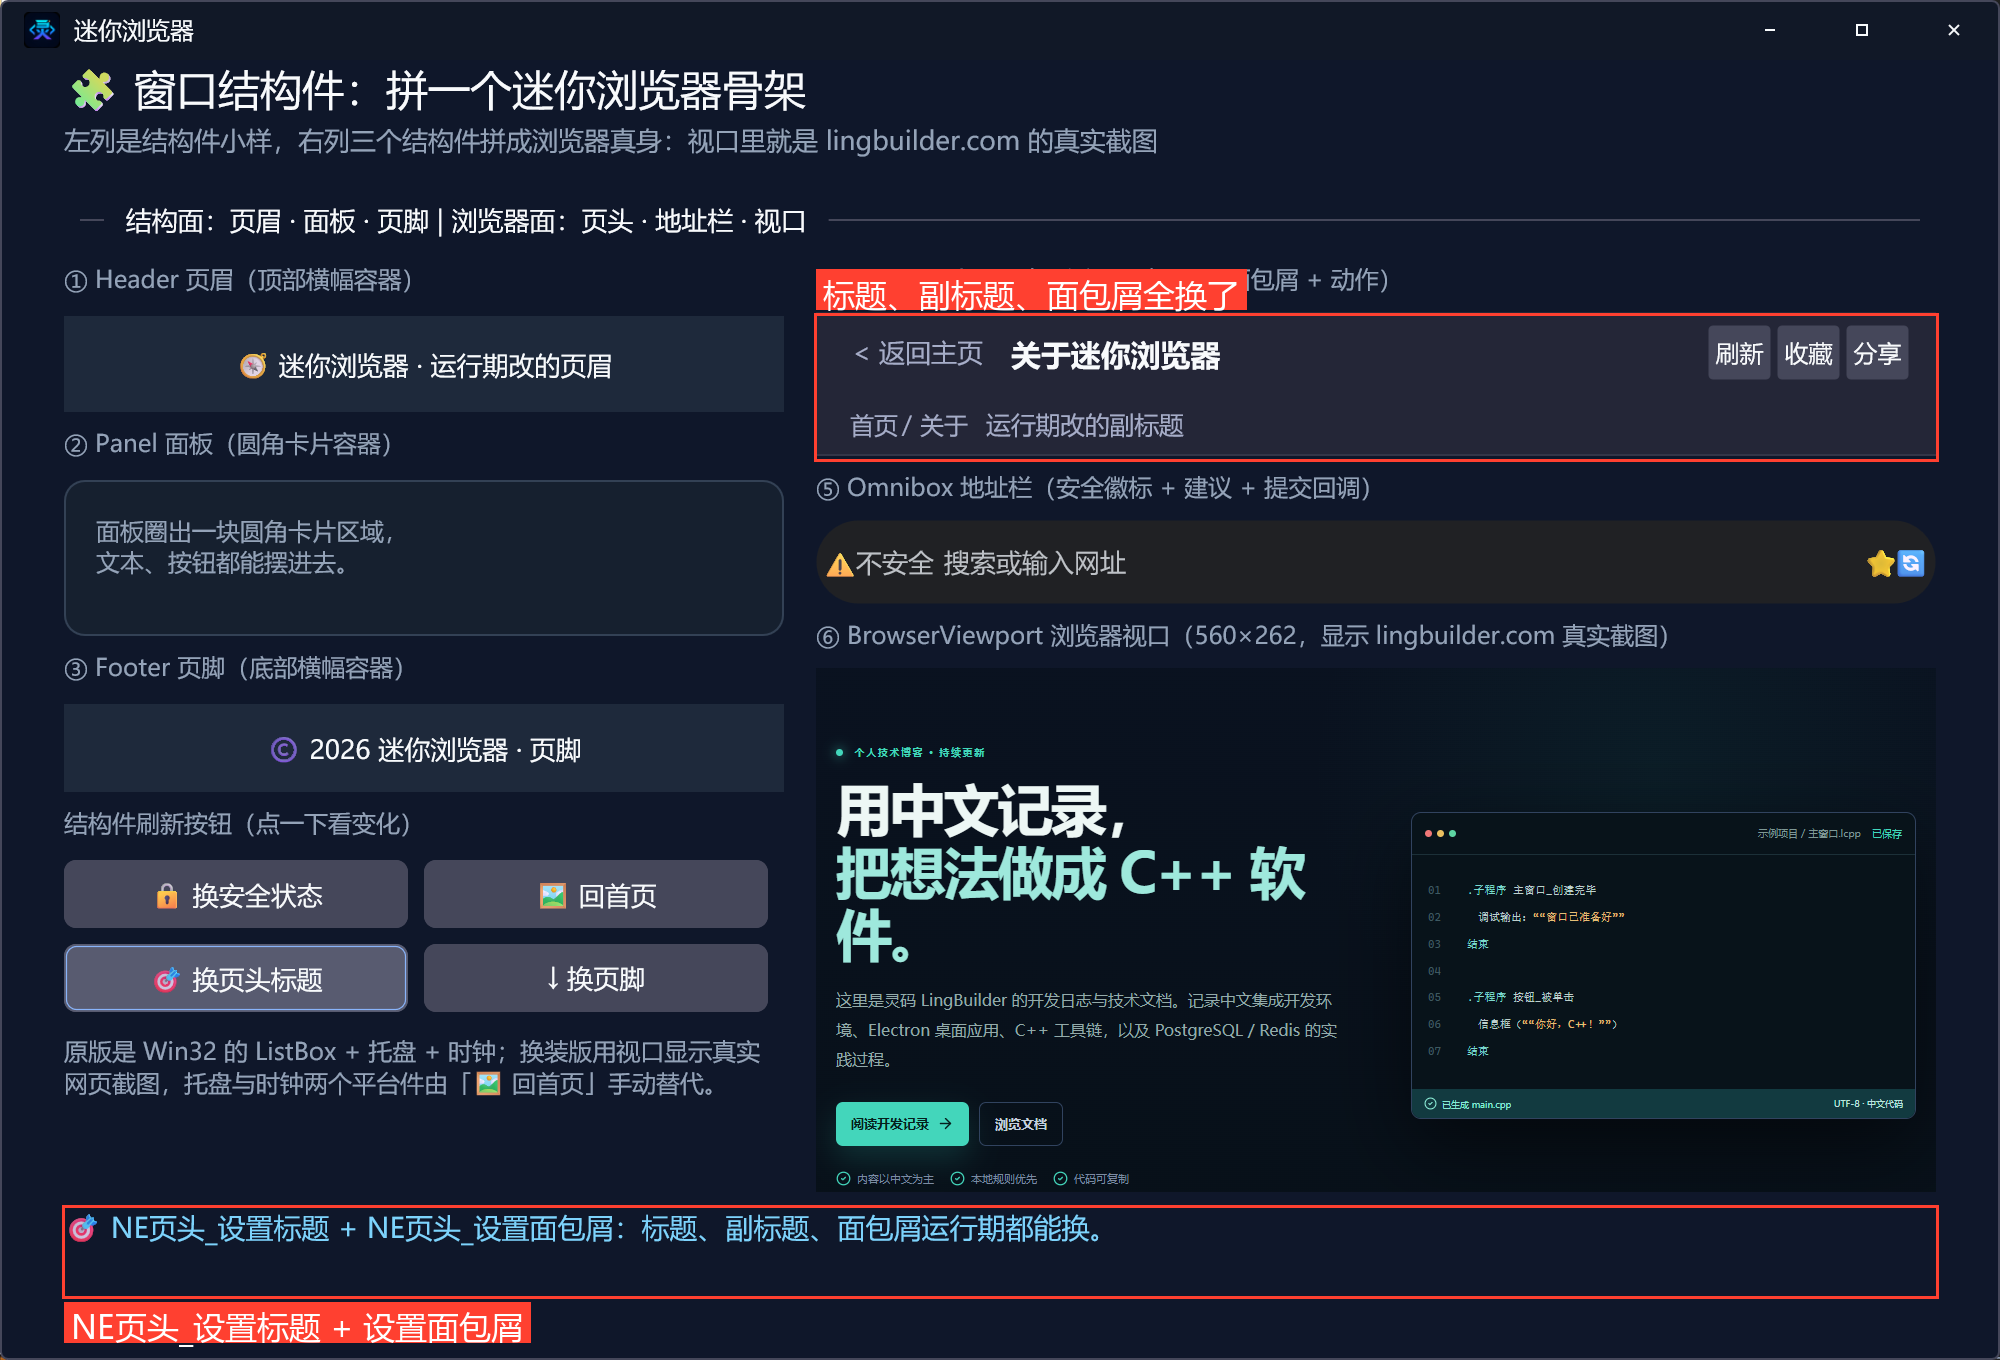Minimize the 迷你浏览器 window
The width and height of the screenshot is (2000, 1360).
tap(1770, 30)
